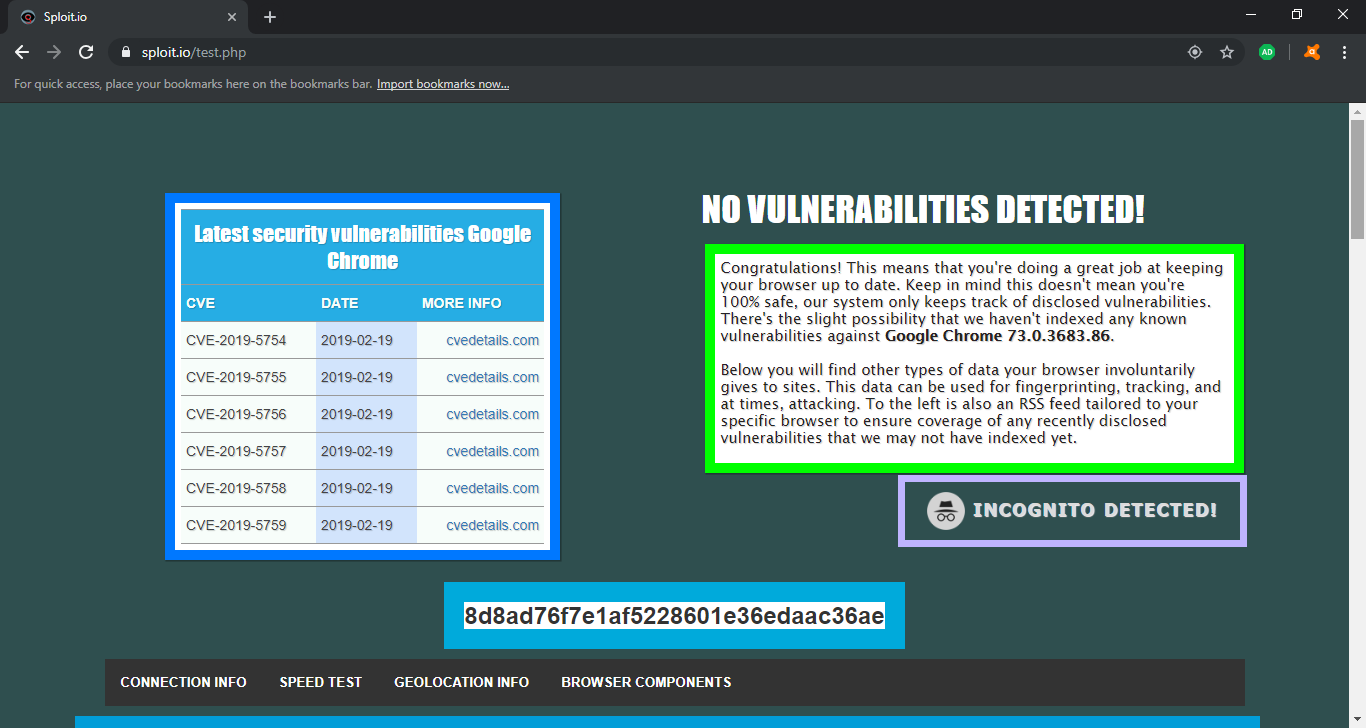1366x728 pixels.
Task: Click CVE-2019-5755 table cell
Action: [248, 377]
